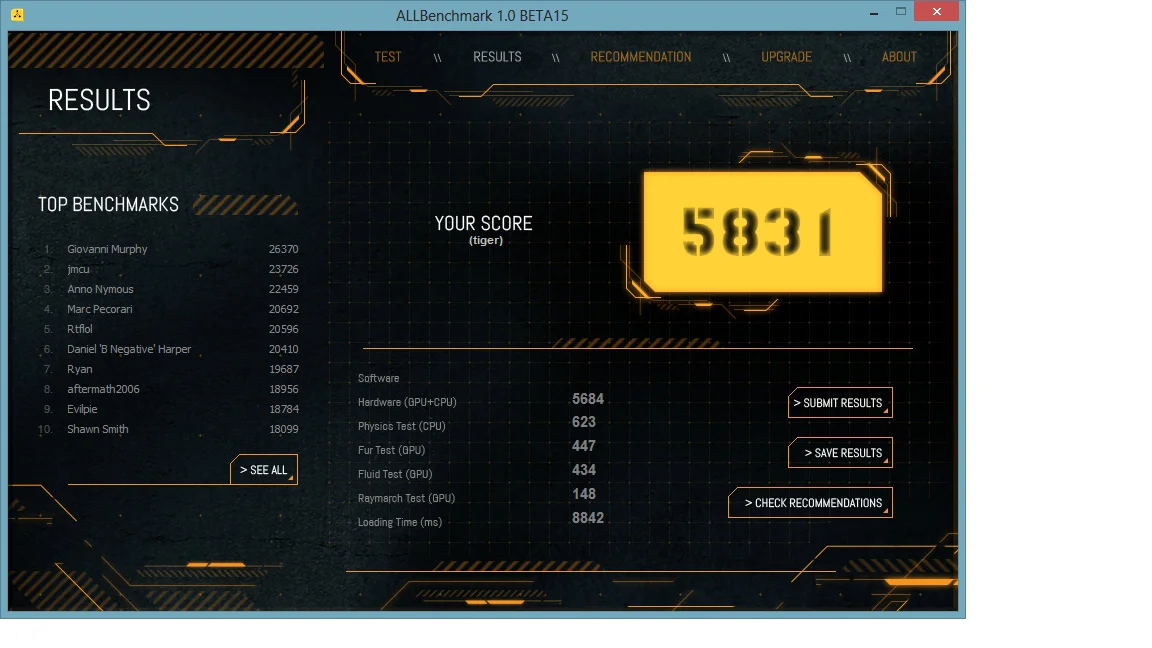This screenshot has height=648, width=1152.
Task: Select the Rtflol leaderboard entry
Action: pos(170,328)
